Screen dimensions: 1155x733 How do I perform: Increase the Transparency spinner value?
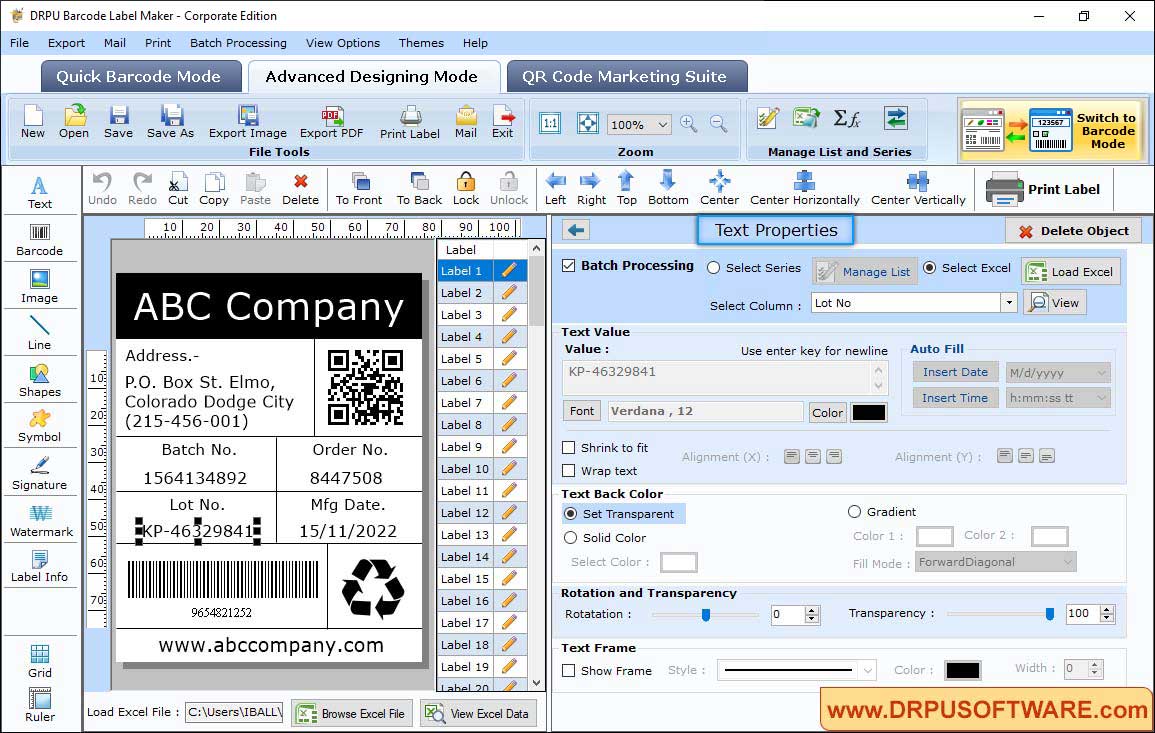[x=1106, y=610]
